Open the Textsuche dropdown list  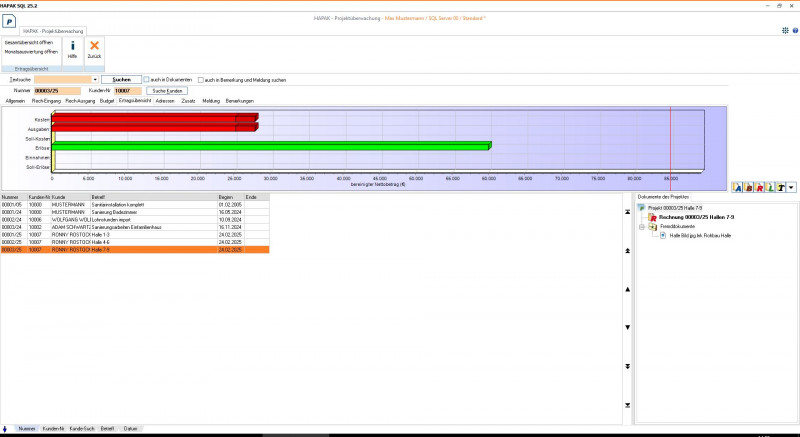tap(95, 79)
